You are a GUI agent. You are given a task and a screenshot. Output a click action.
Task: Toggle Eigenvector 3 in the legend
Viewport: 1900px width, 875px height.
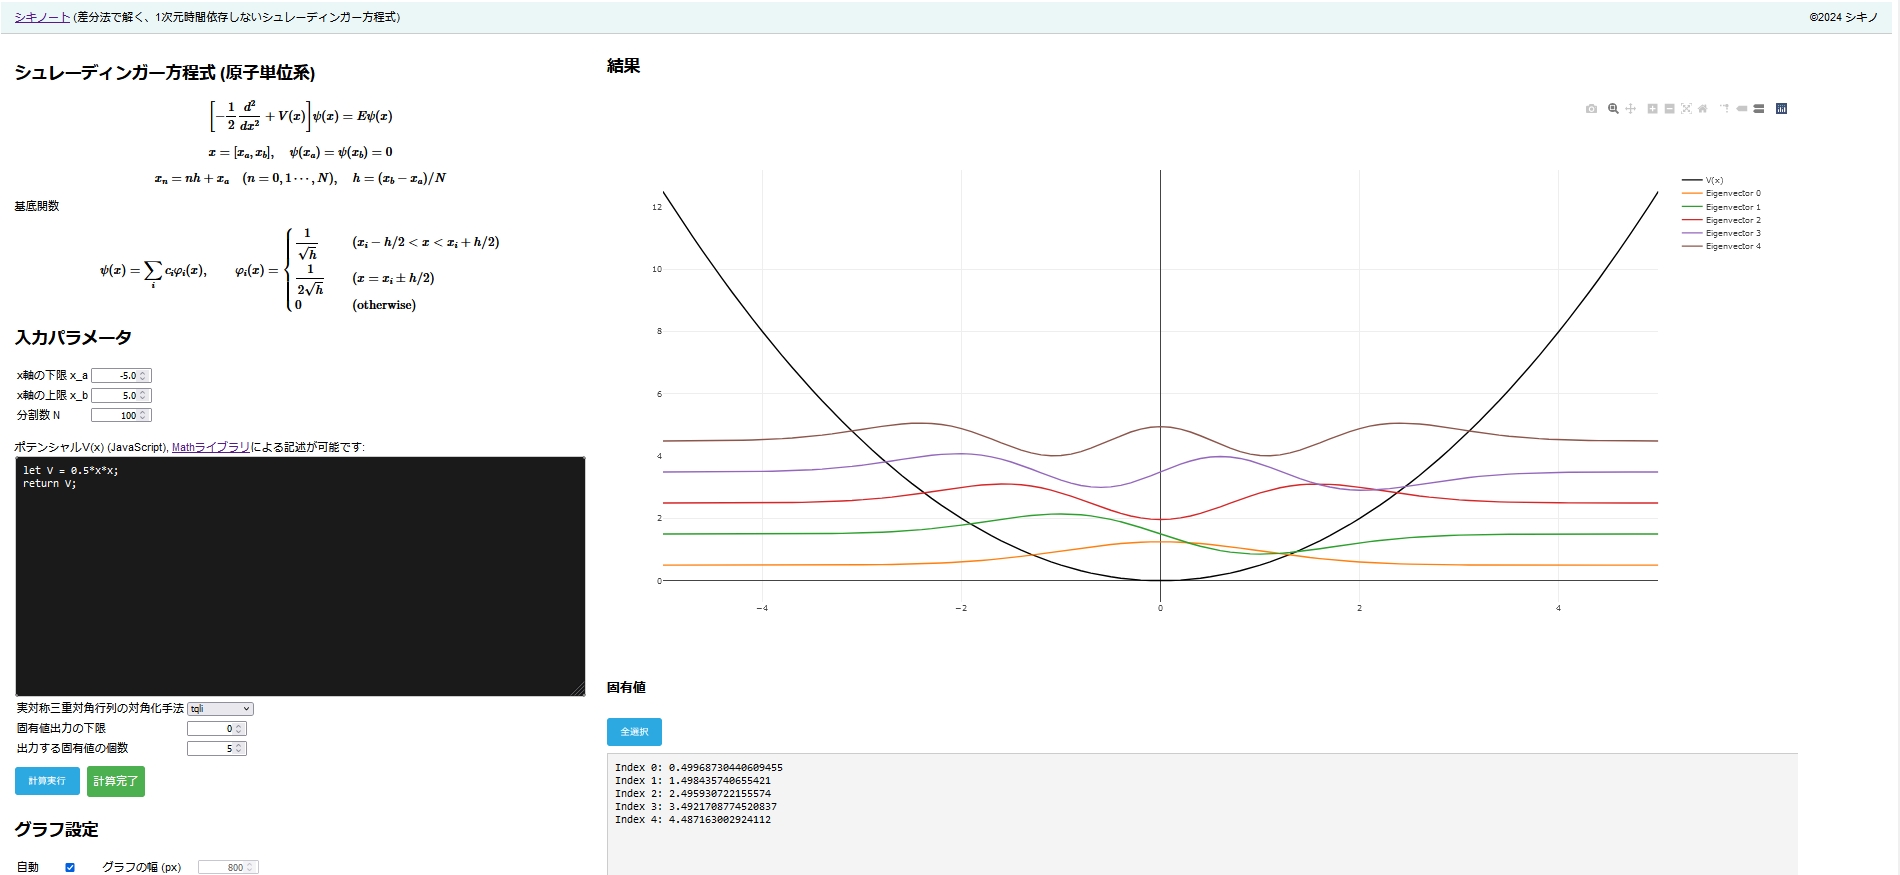pos(1721,233)
